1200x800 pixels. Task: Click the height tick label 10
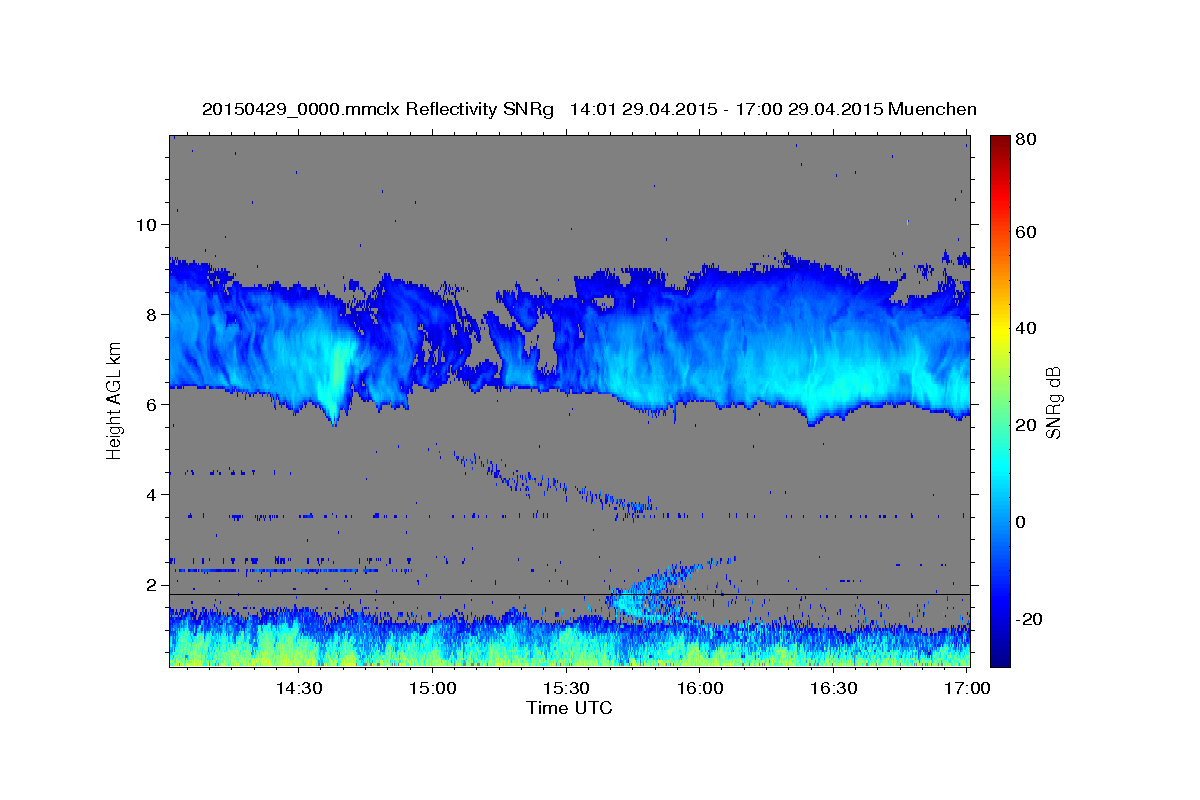tap(147, 224)
